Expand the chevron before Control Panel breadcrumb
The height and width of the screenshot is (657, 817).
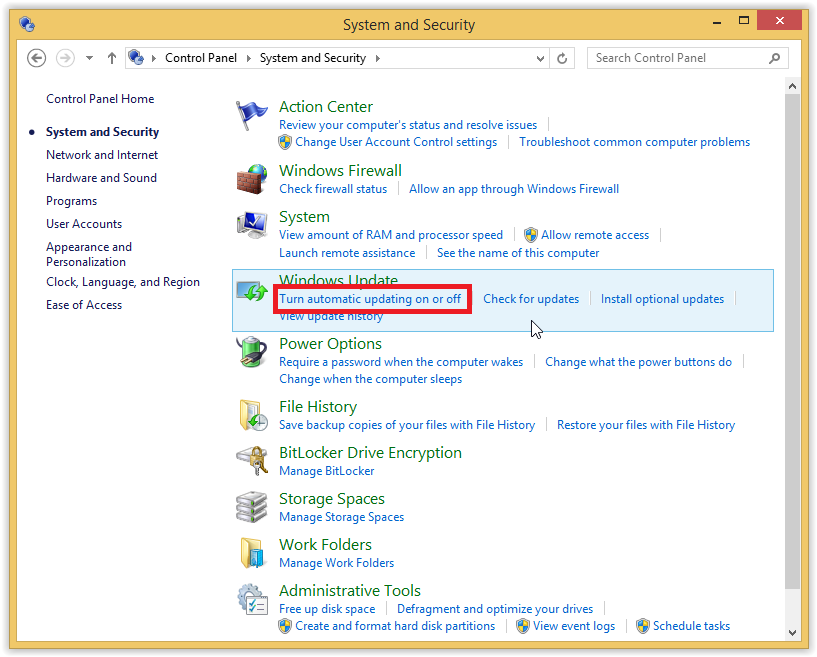(x=154, y=58)
